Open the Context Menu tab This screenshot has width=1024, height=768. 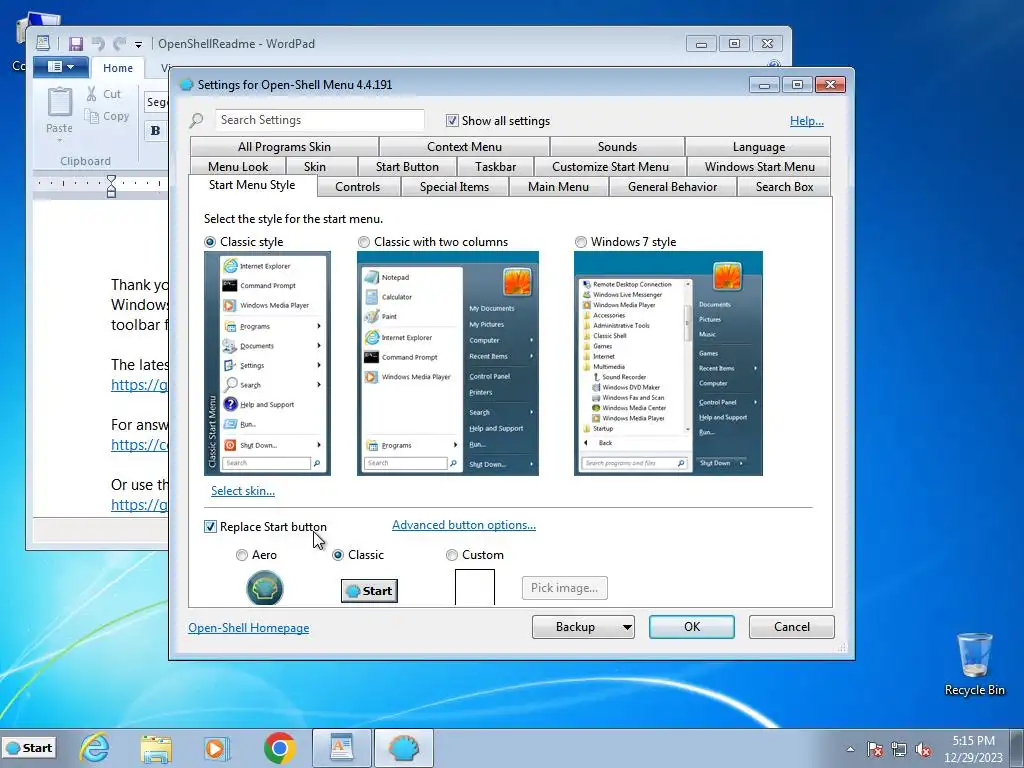click(x=464, y=147)
